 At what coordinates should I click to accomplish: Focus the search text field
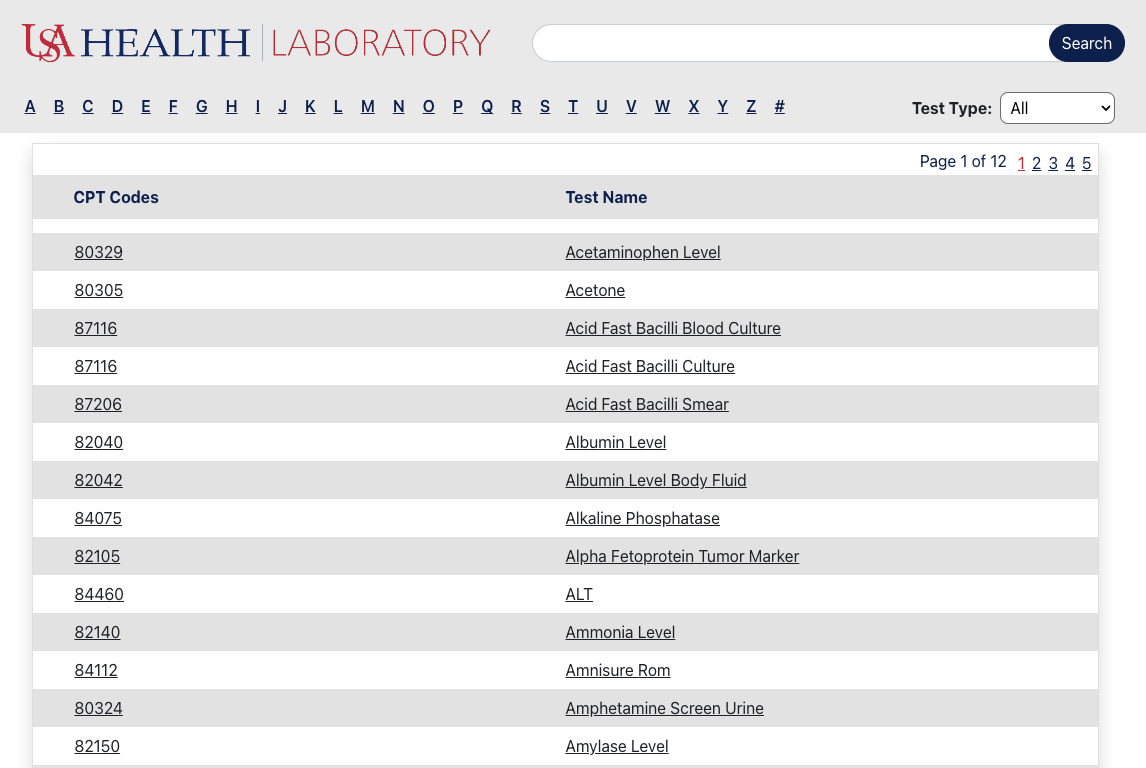click(x=790, y=43)
